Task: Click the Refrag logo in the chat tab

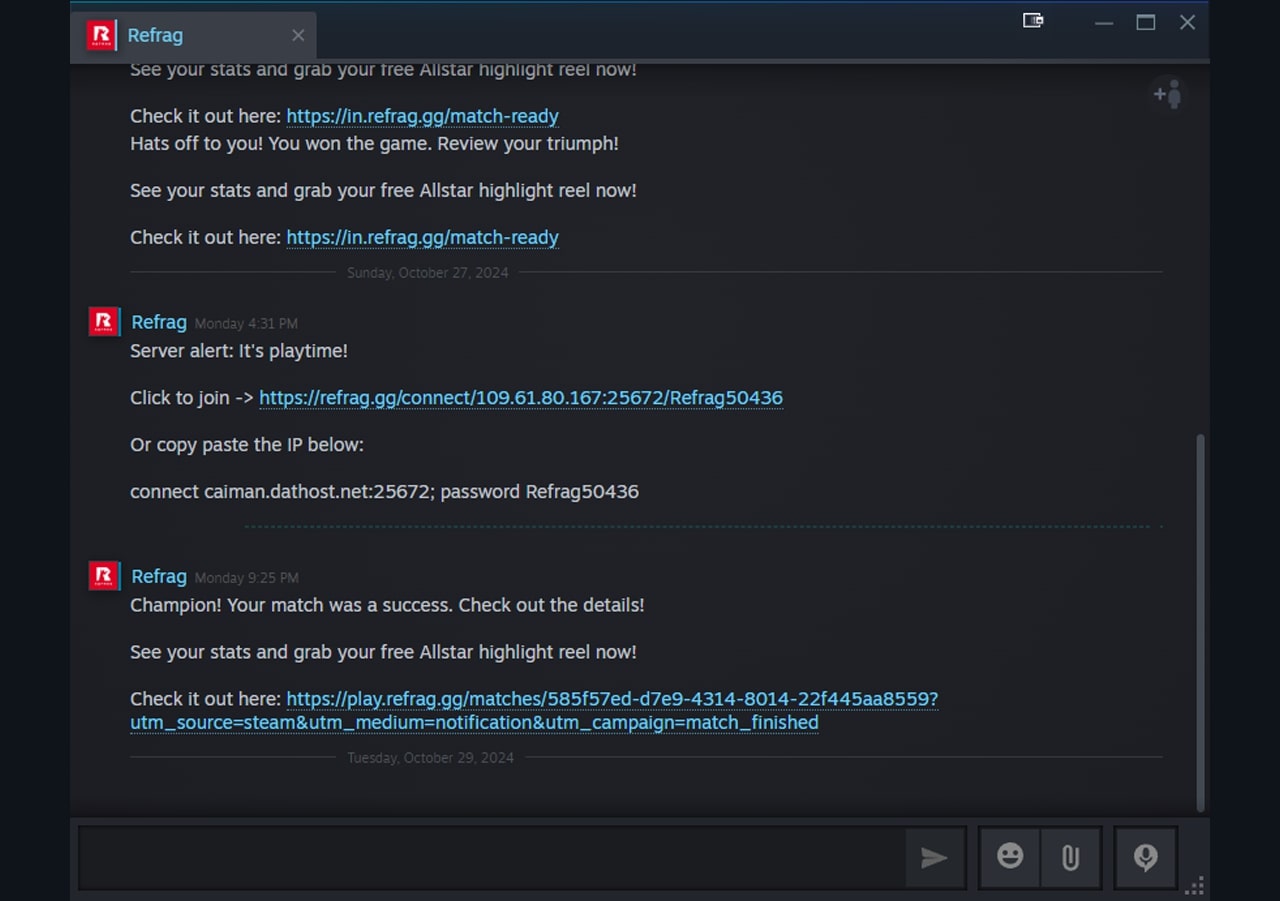Action: 101,35
